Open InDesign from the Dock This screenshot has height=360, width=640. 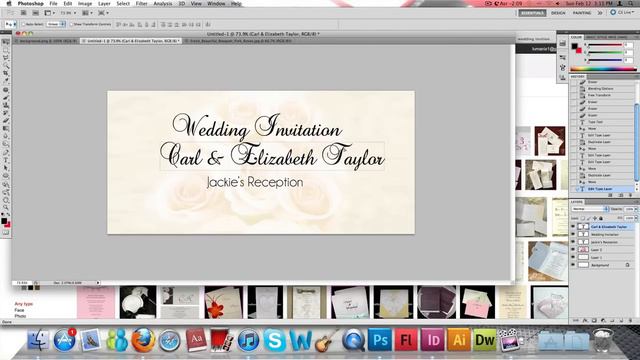point(433,340)
